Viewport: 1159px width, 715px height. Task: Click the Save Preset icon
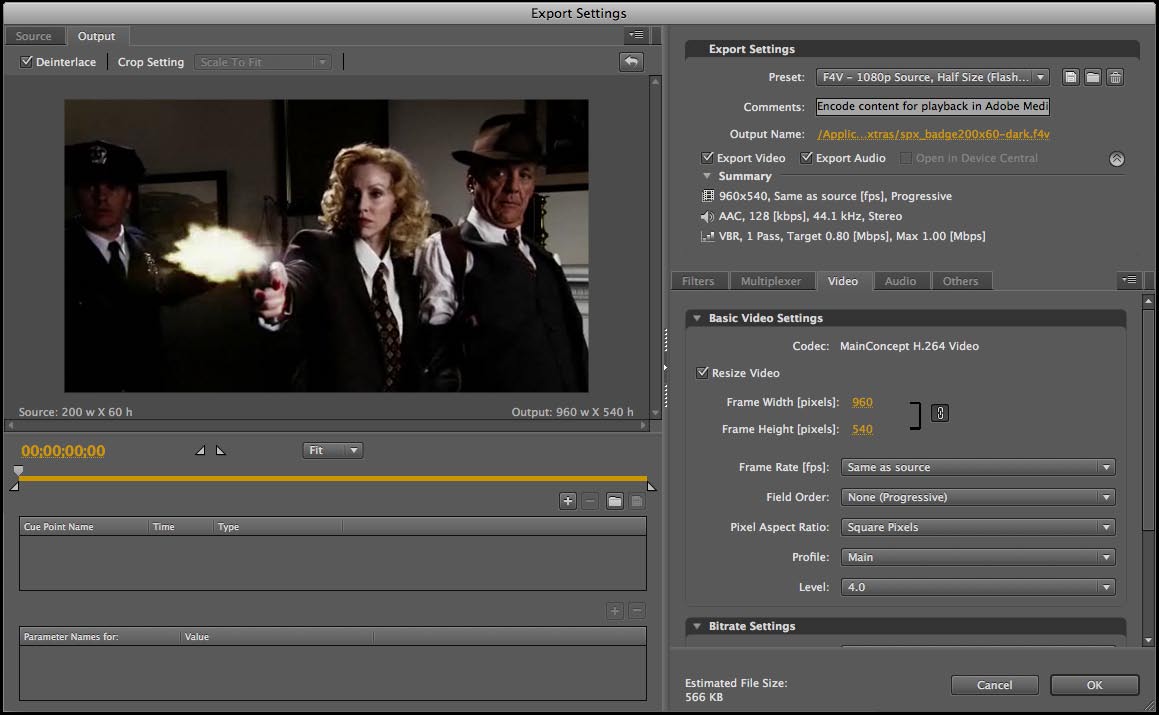1071,77
